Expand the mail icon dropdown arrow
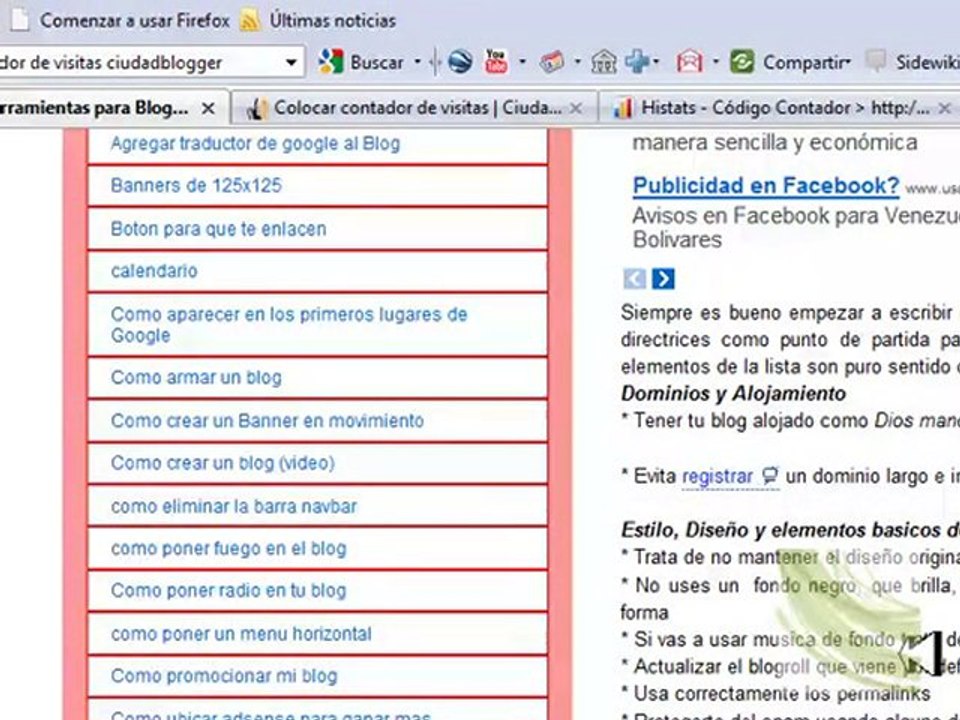960x720 pixels. [715, 62]
